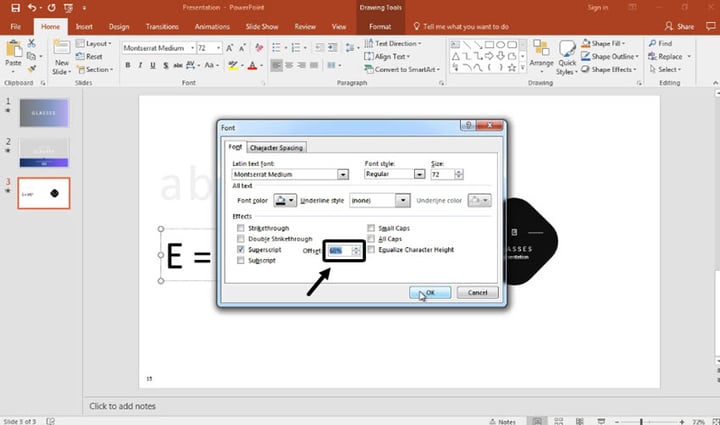
Task: Select slide 1 thumbnail
Action: (x=44, y=113)
